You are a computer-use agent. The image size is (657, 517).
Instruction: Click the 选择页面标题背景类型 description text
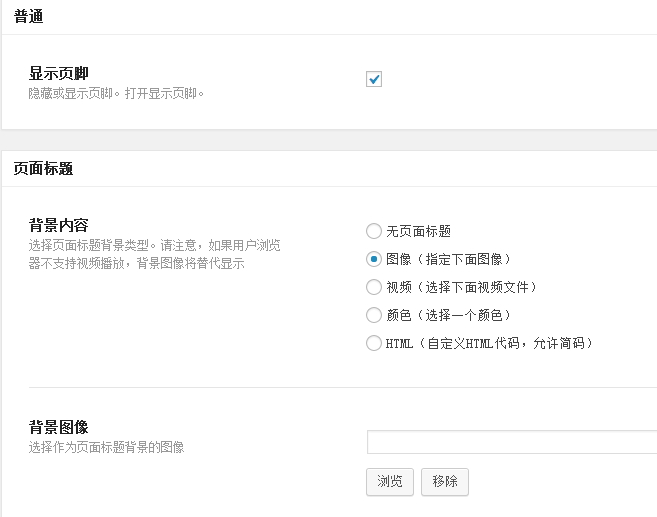click(154, 254)
